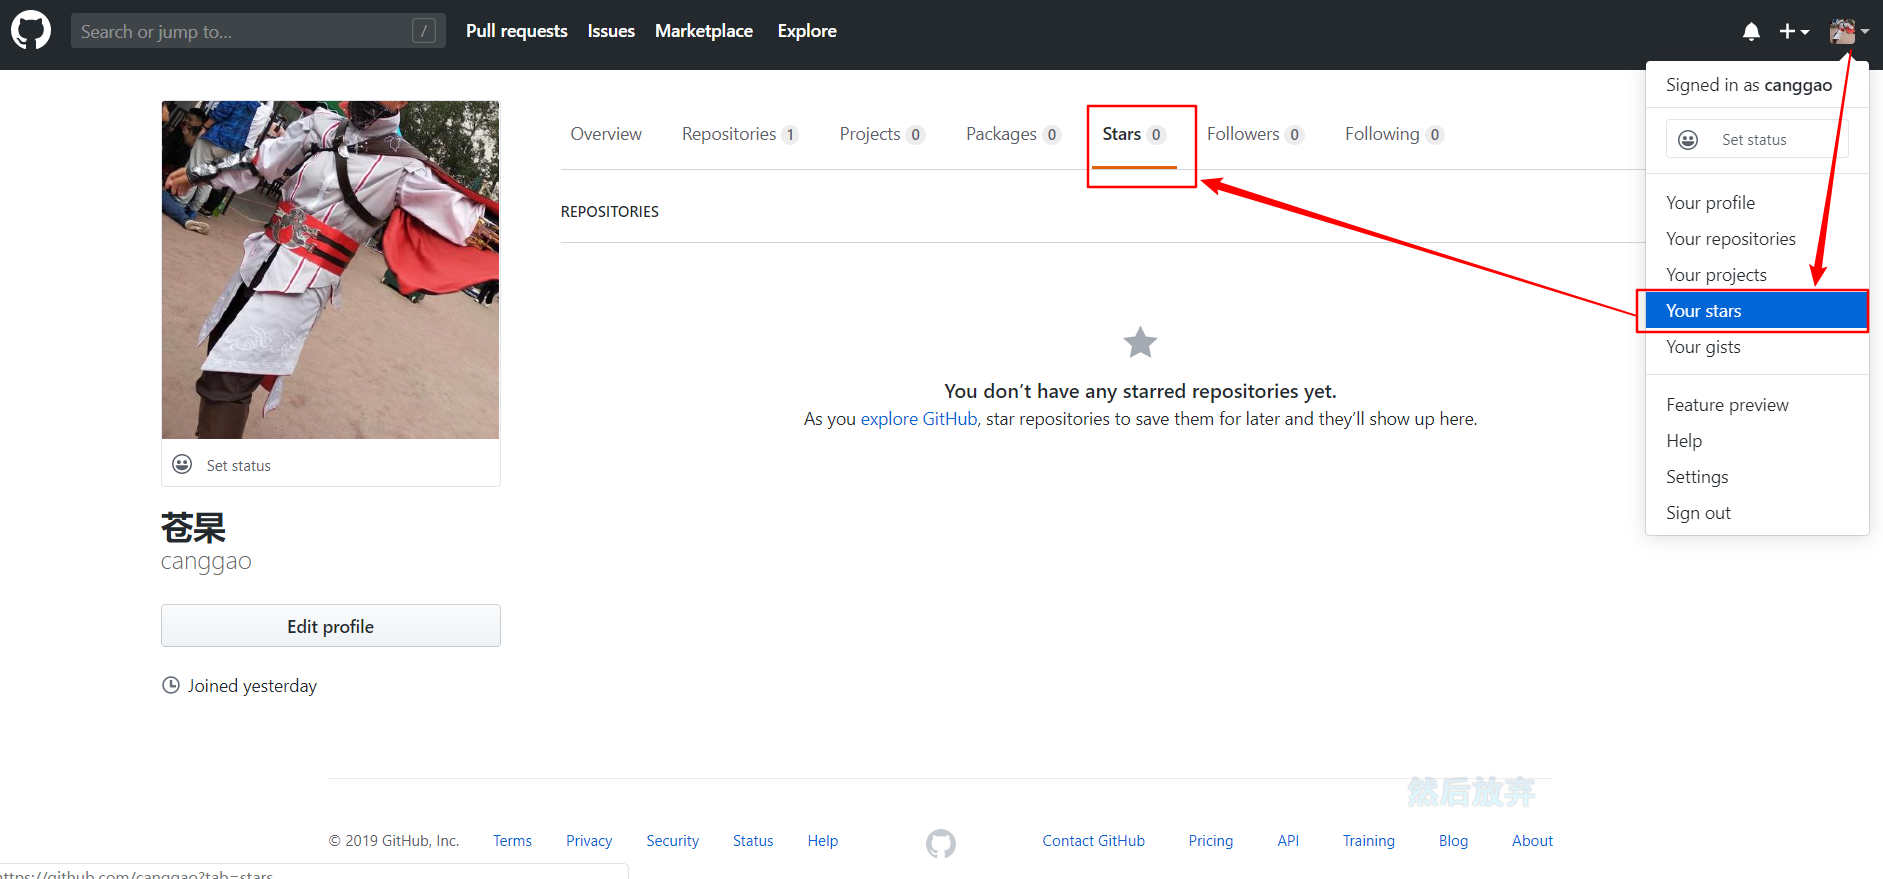The width and height of the screenshot is (1883, 879).
Task: Switch to the Followers tab
Action: pyautogui.click(x=1255, y=134)
